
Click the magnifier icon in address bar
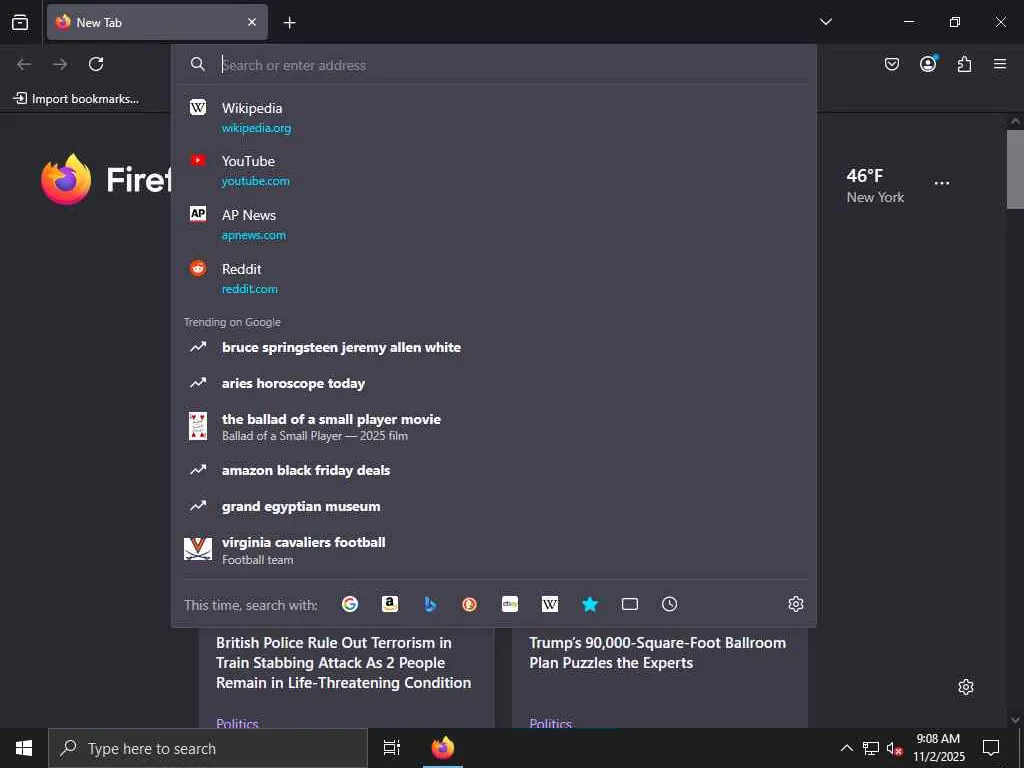pos(198,64)
